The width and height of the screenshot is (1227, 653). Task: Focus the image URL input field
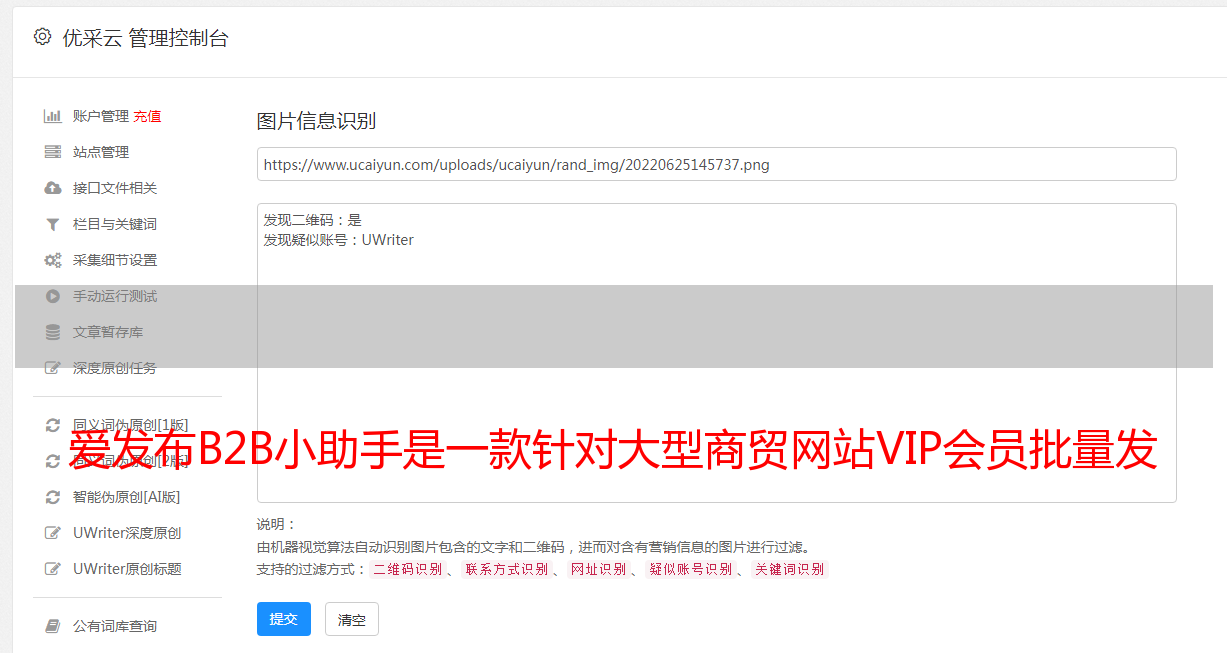coord(716,164)
